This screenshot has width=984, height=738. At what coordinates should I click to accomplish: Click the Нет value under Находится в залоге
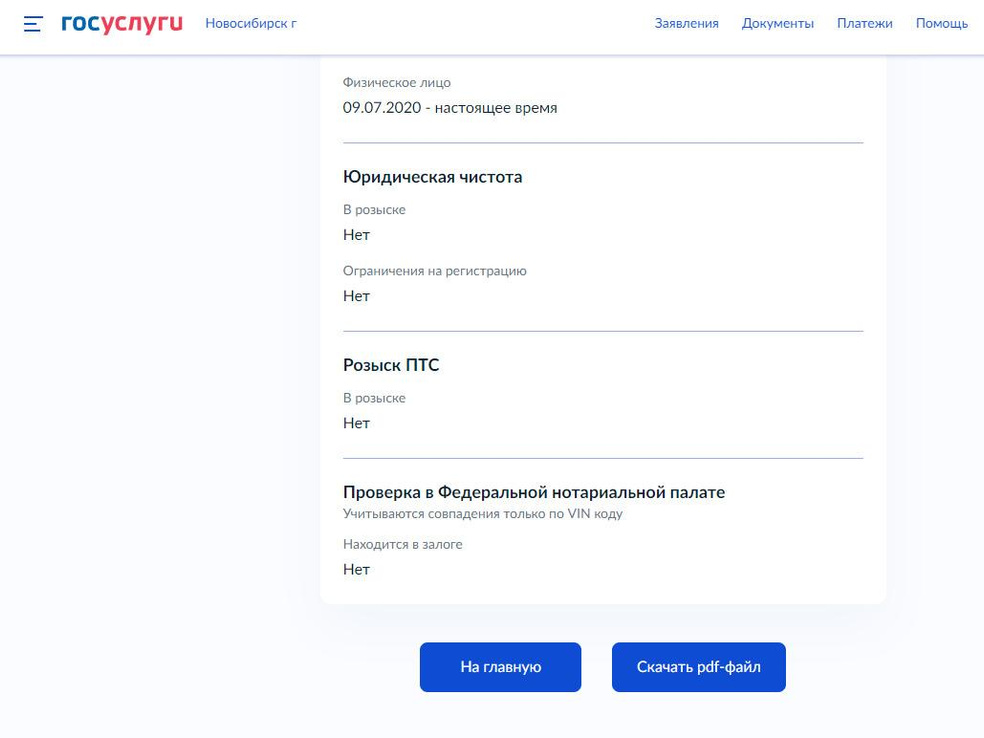[x=356, y=570]
